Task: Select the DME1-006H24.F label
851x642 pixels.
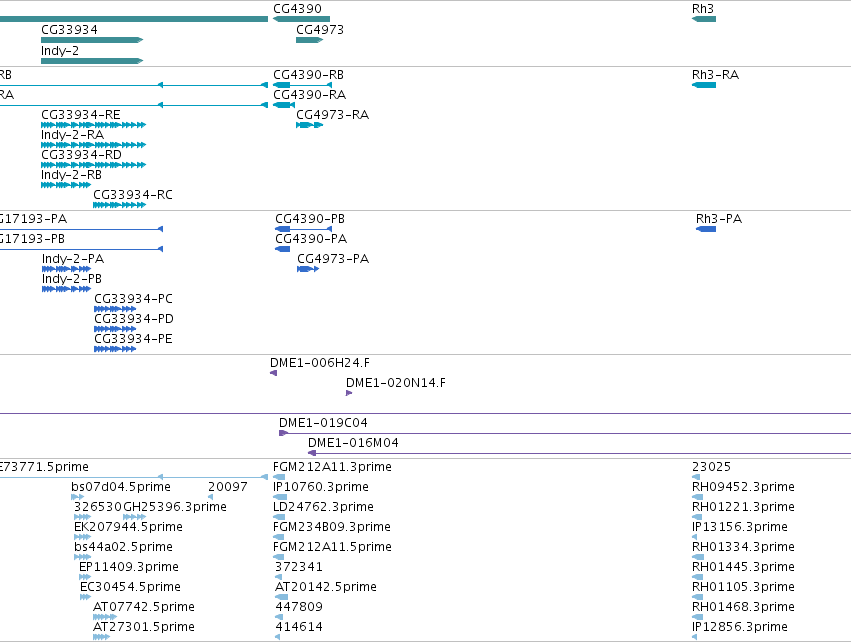Action: click(320, 364)
